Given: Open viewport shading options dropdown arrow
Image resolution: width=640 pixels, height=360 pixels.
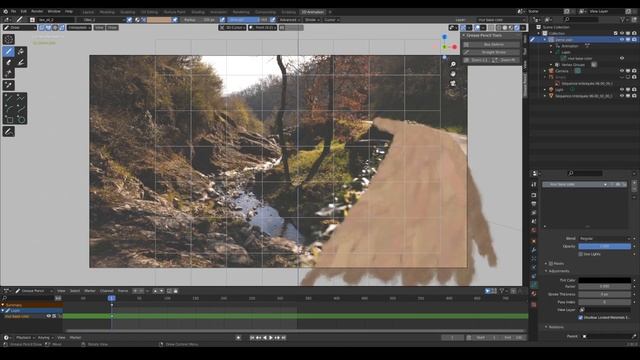Looking at the screenshot, I should [x=523, y=27].
